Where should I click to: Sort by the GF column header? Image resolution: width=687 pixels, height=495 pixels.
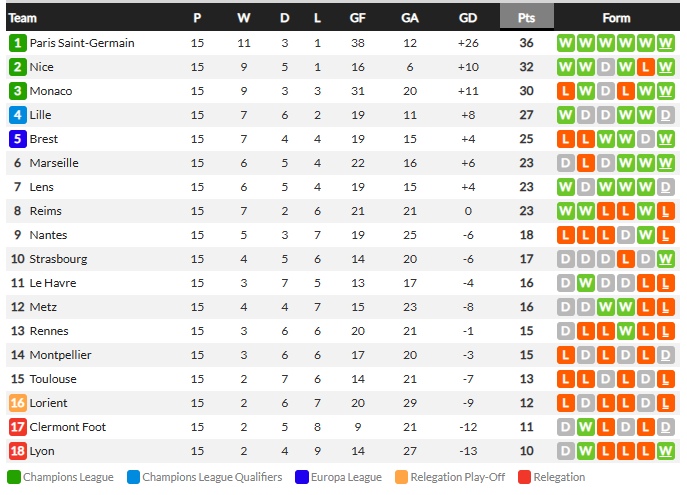(358, 18)
